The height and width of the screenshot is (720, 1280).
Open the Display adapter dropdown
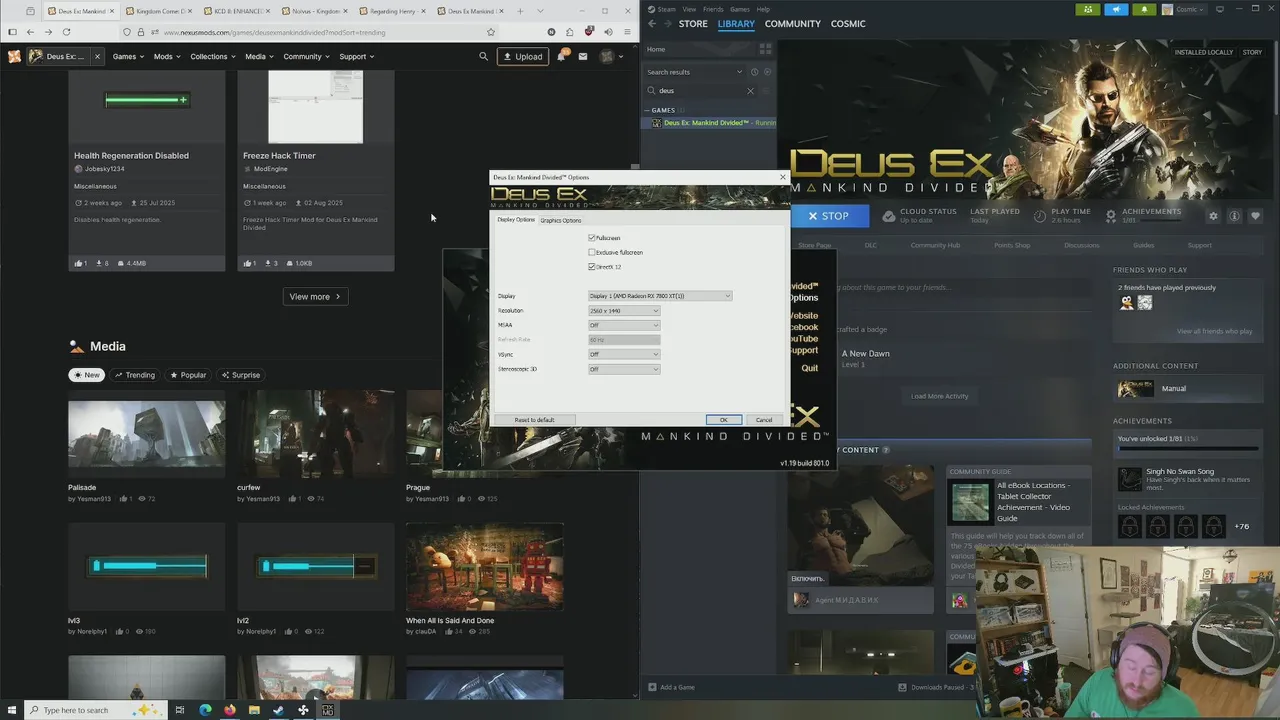pos(660,296)
